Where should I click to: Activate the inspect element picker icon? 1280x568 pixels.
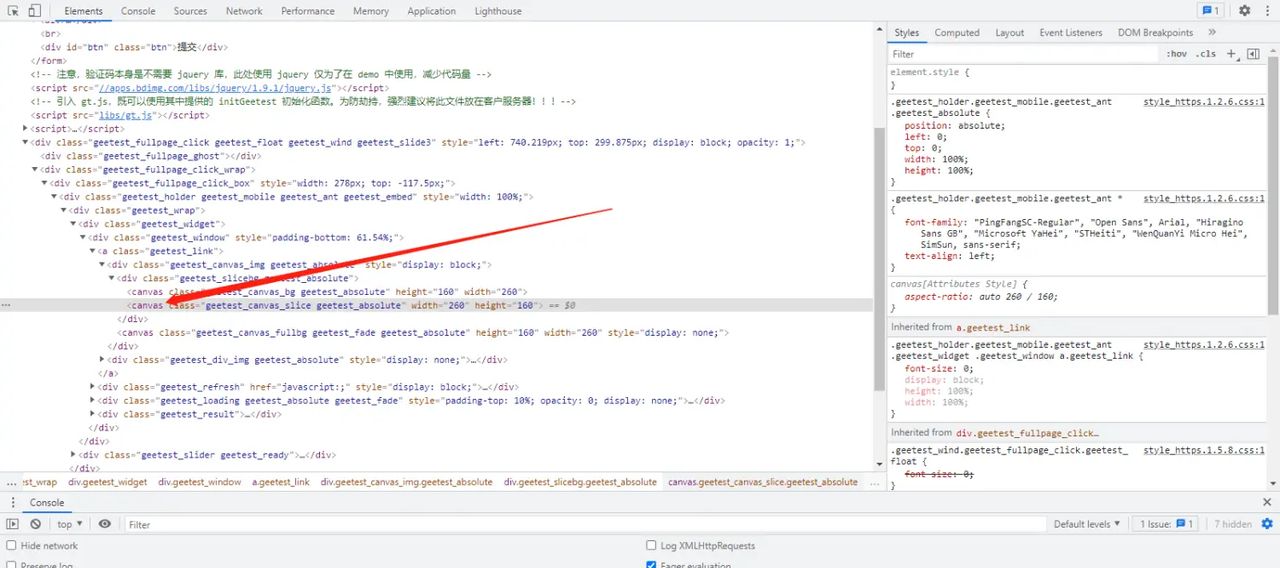(x=13, y=11)
